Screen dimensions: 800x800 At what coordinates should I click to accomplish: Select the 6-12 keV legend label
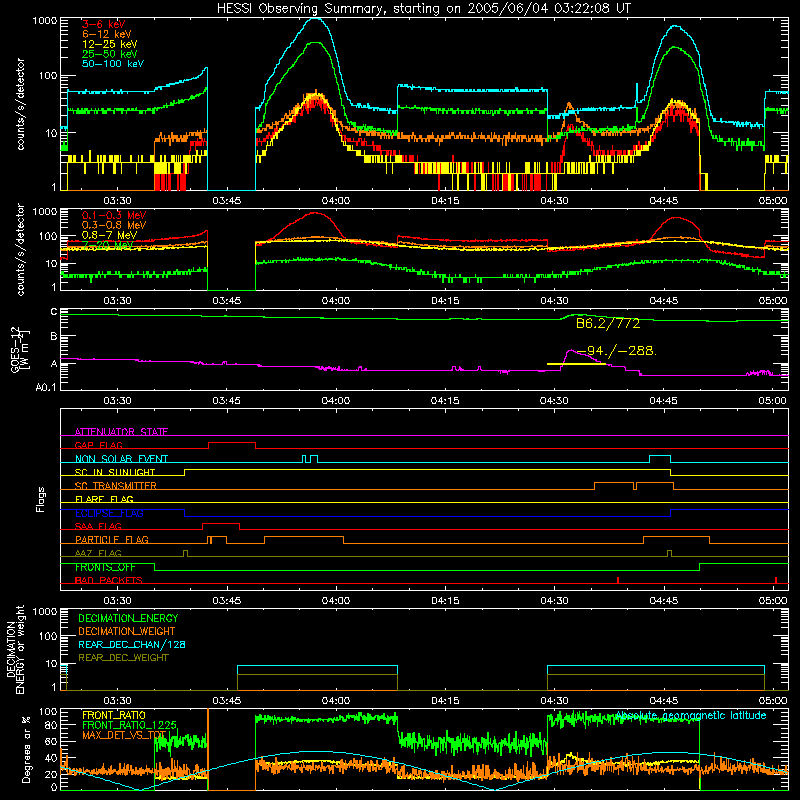point(107,34)
